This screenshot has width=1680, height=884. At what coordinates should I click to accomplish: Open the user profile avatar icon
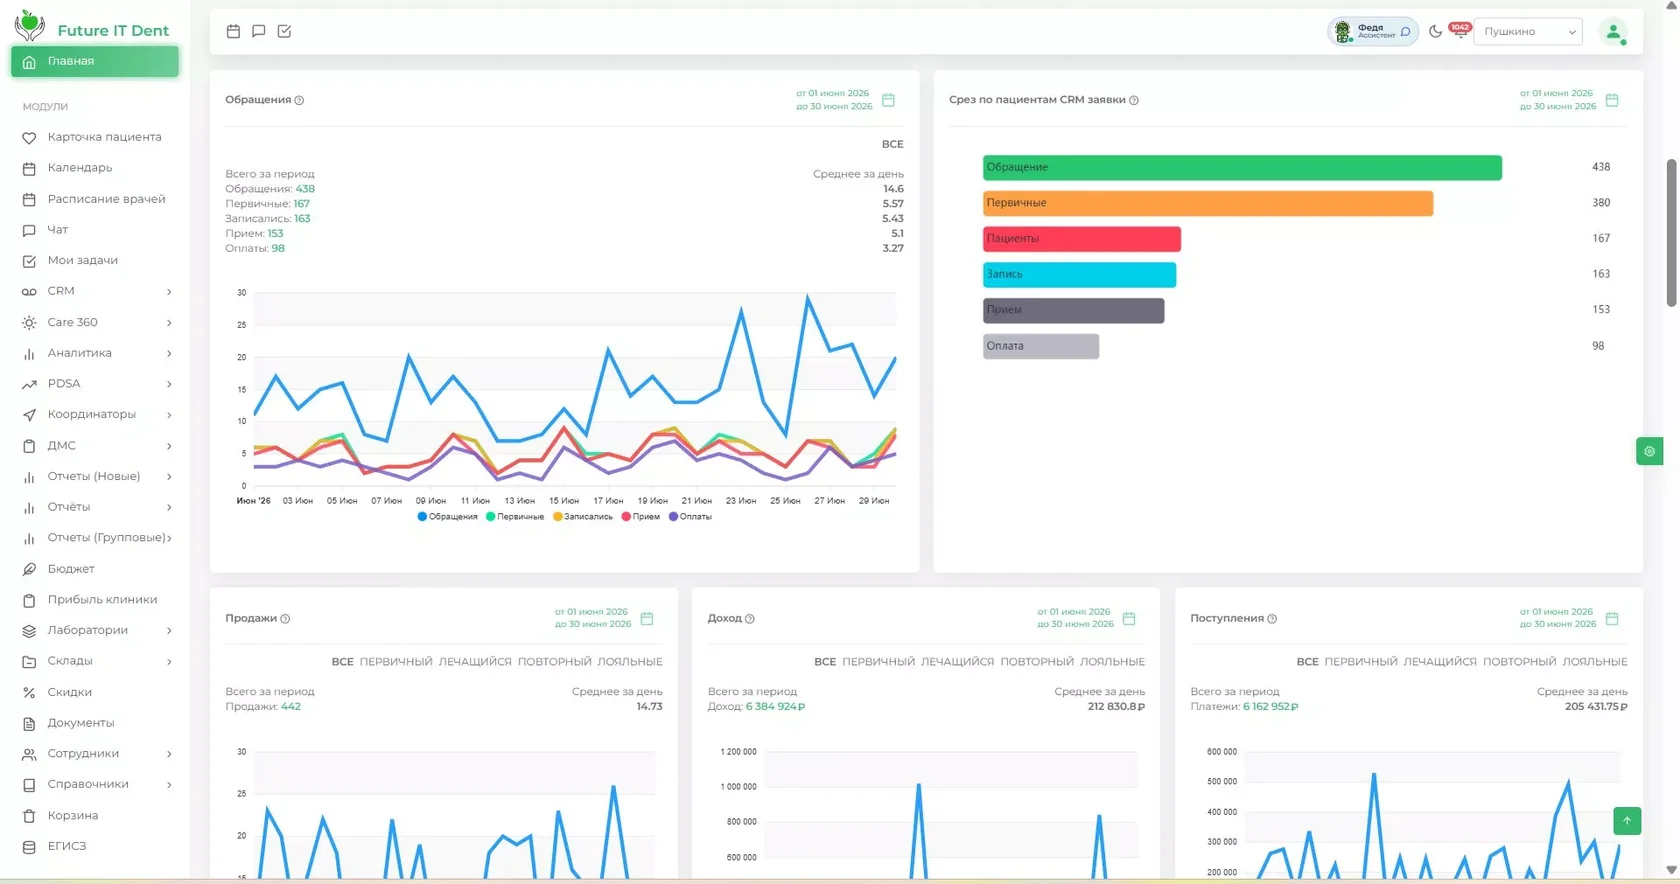coord(1613,32)
